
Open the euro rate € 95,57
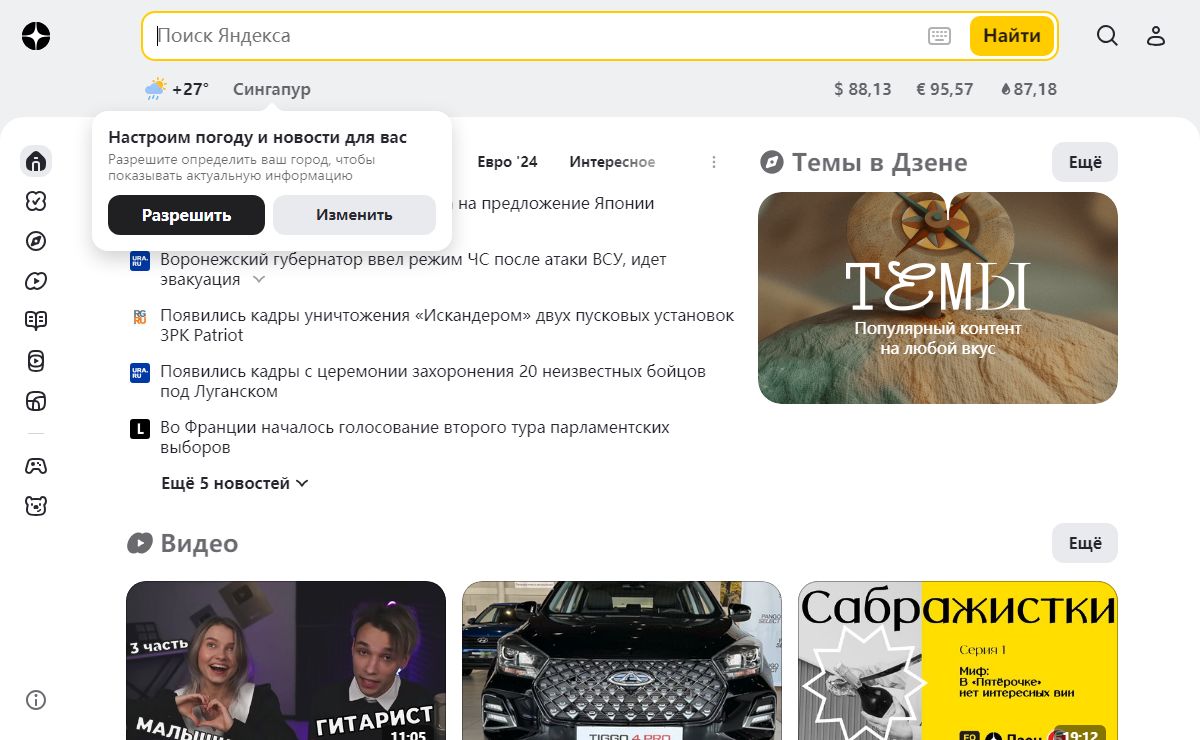(x=945, y=89)
